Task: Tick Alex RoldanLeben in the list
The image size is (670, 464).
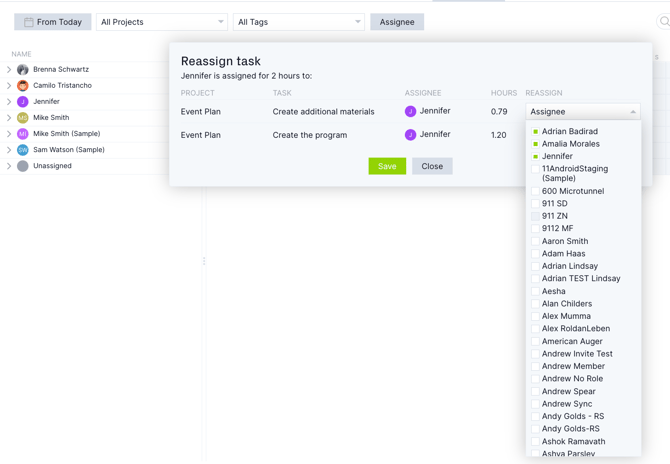Action: pos(535,329)
